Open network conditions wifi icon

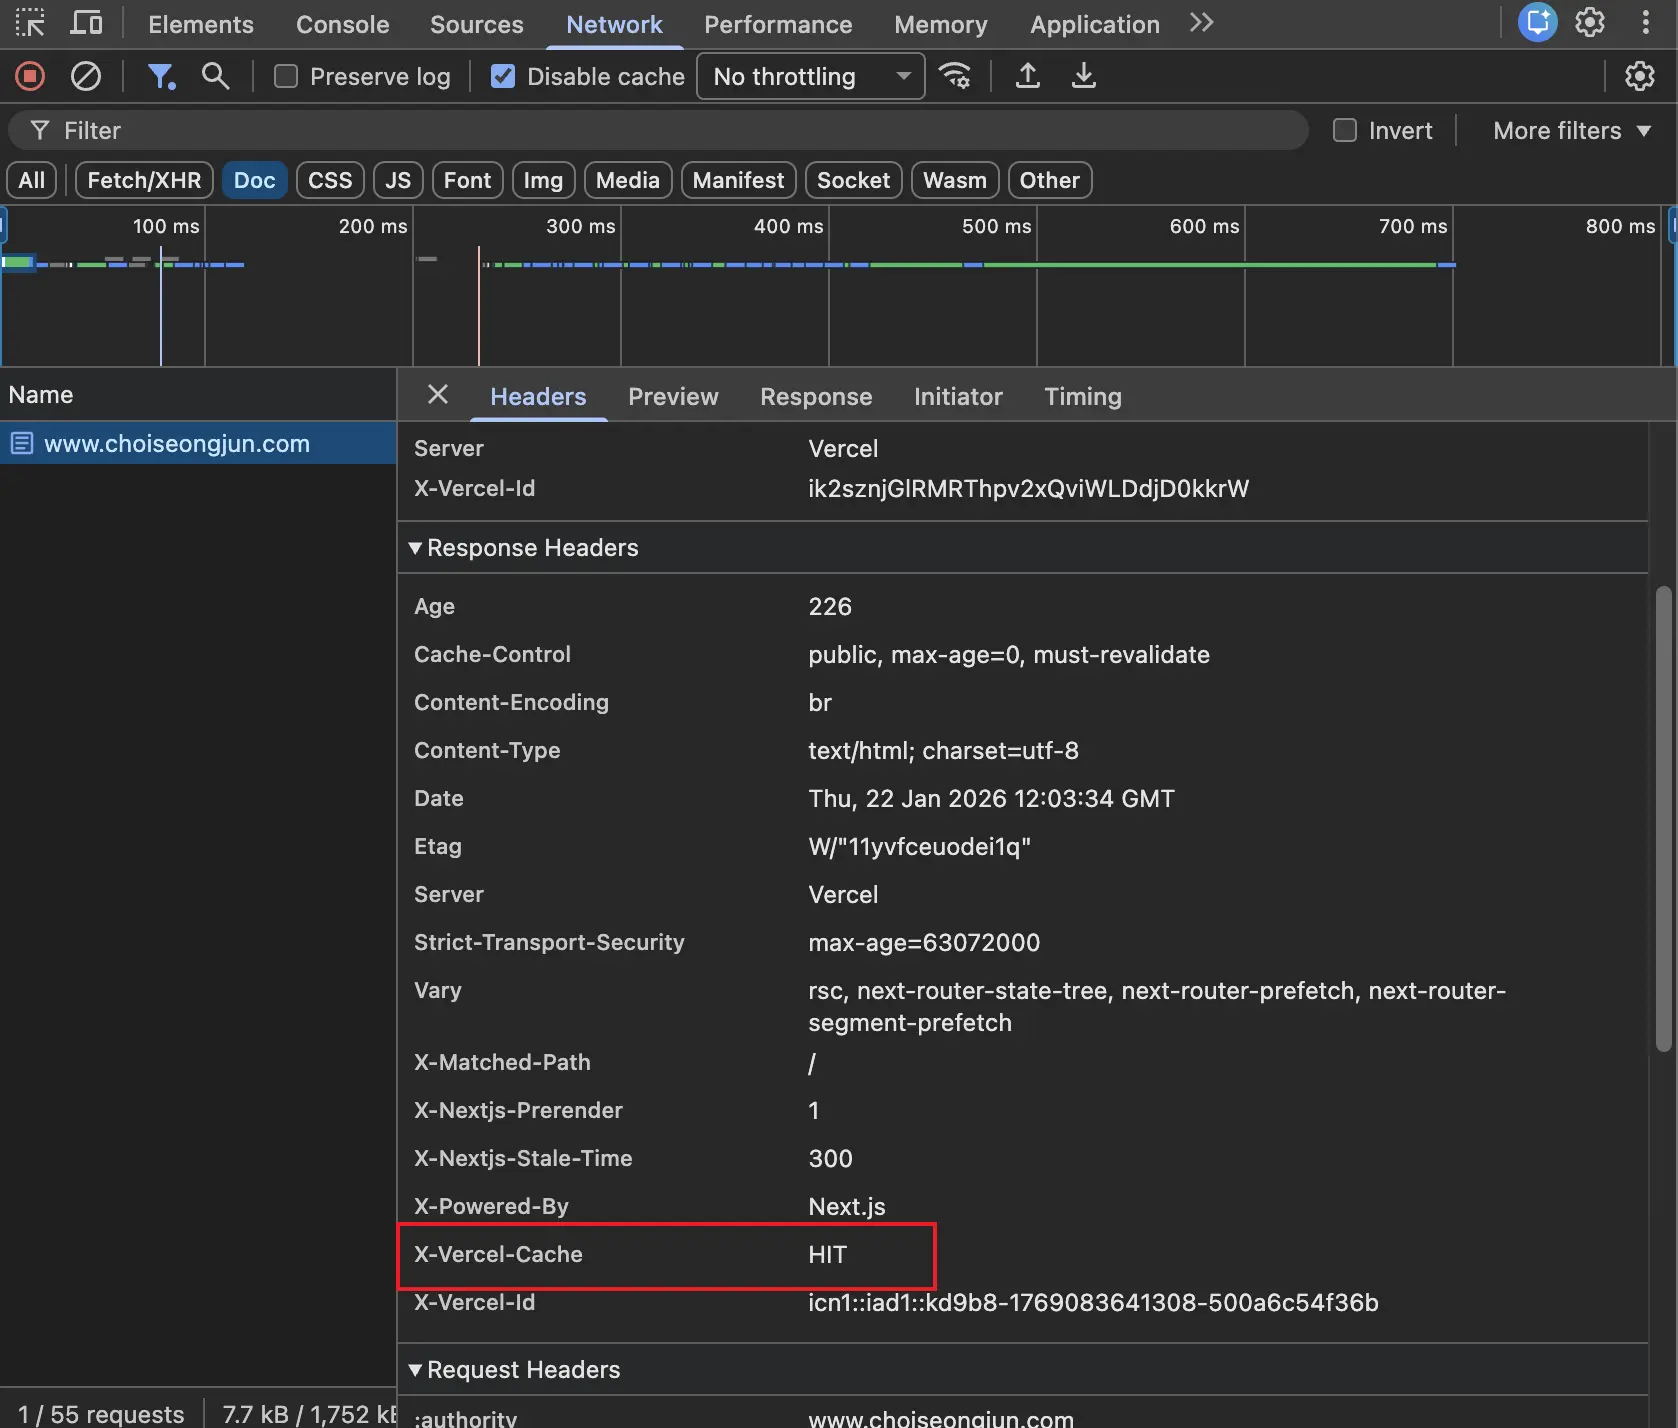pyautogui.click(x=956, y=76)
